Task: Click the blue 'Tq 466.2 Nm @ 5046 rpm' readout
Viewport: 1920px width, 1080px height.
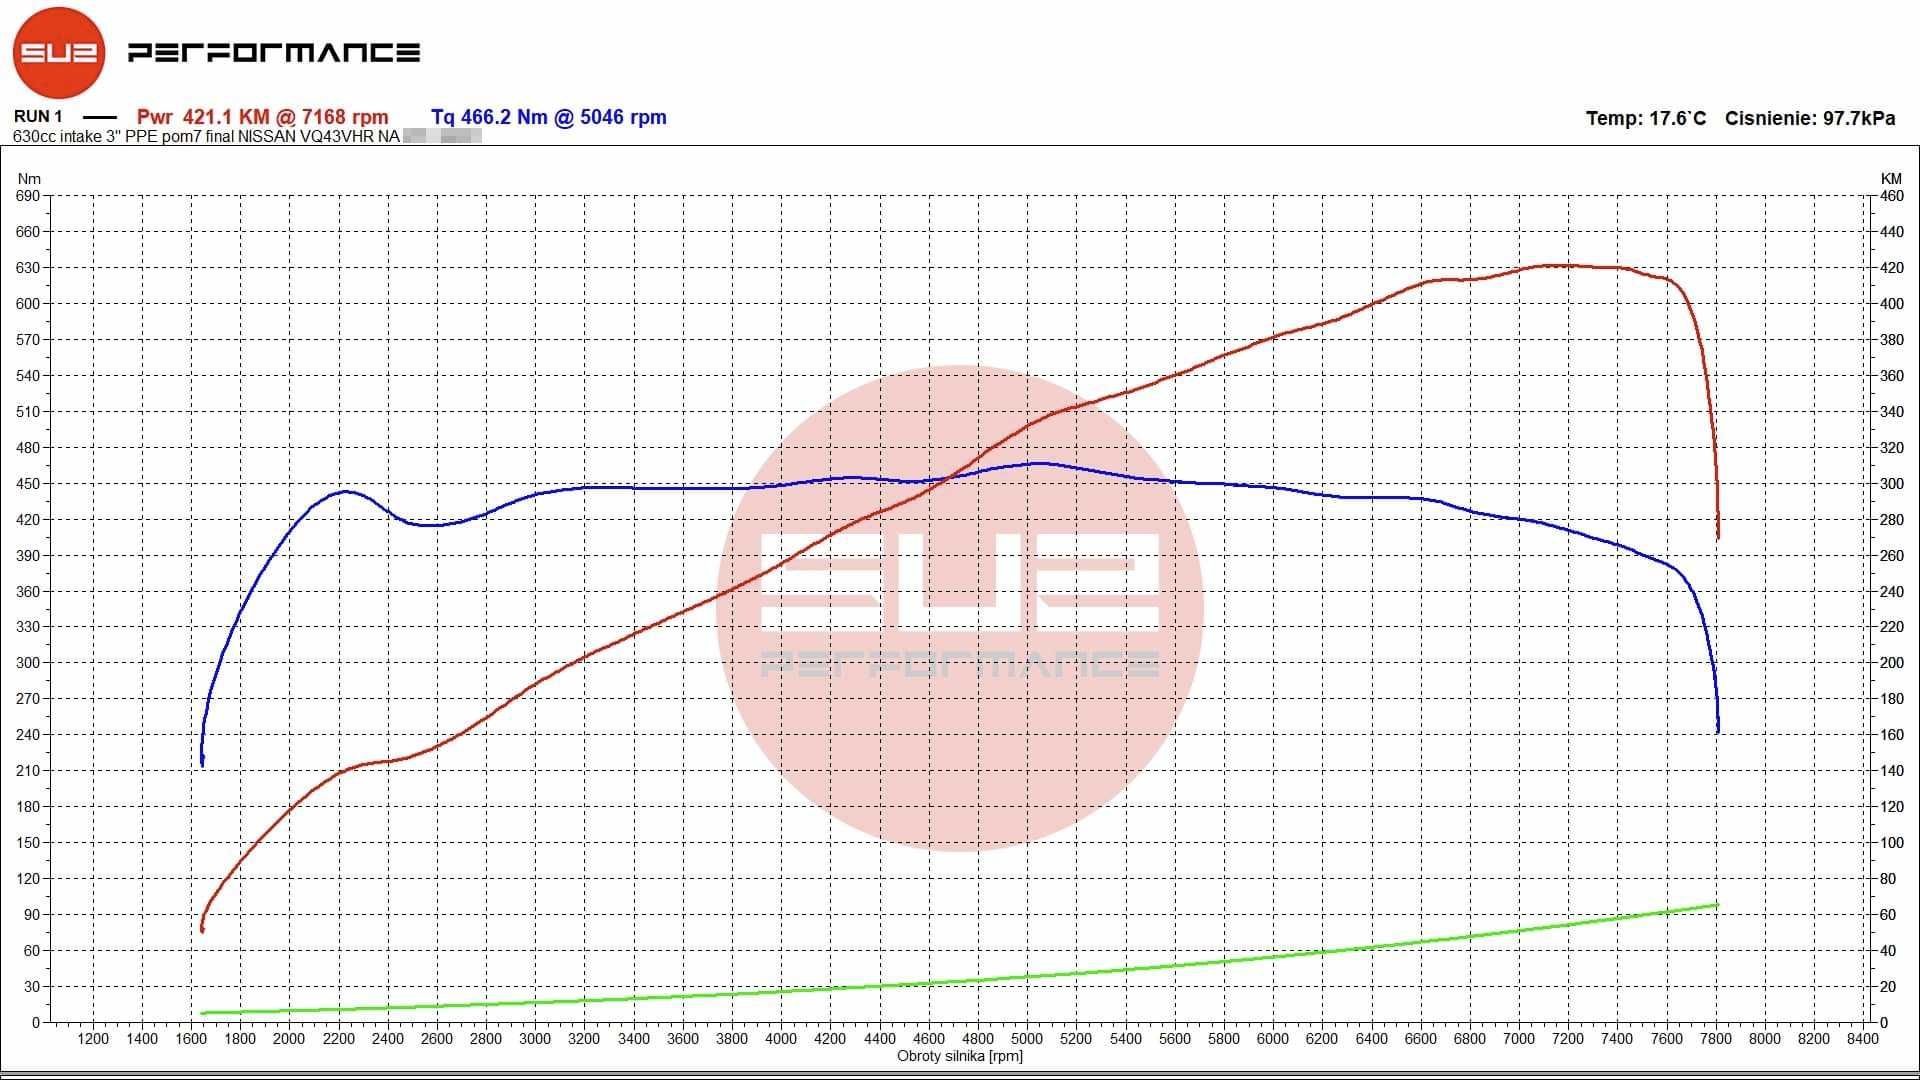Action: click(x=549, y=117)
